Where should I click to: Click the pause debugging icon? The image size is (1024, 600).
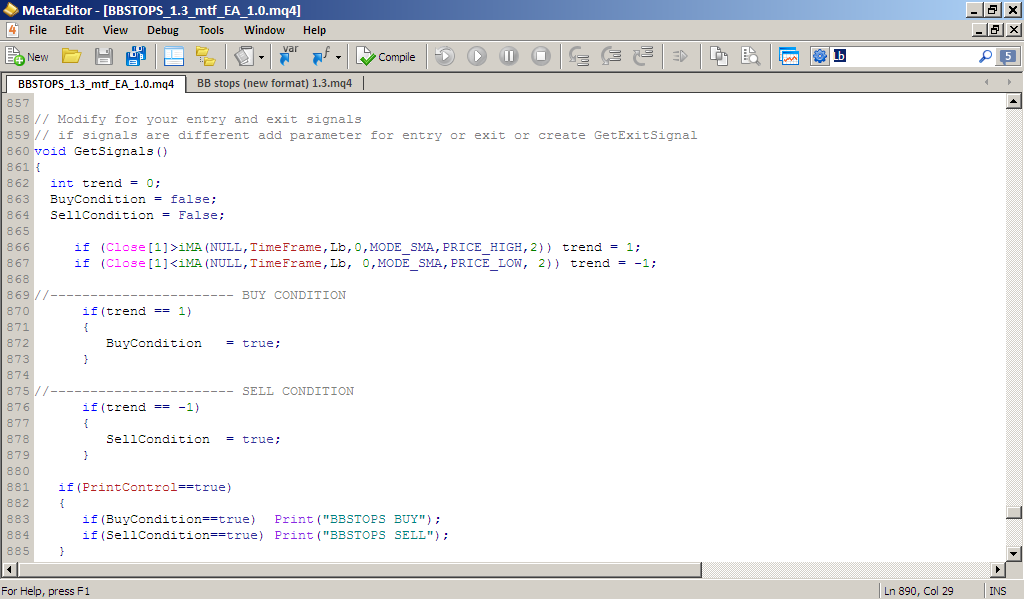509,57
